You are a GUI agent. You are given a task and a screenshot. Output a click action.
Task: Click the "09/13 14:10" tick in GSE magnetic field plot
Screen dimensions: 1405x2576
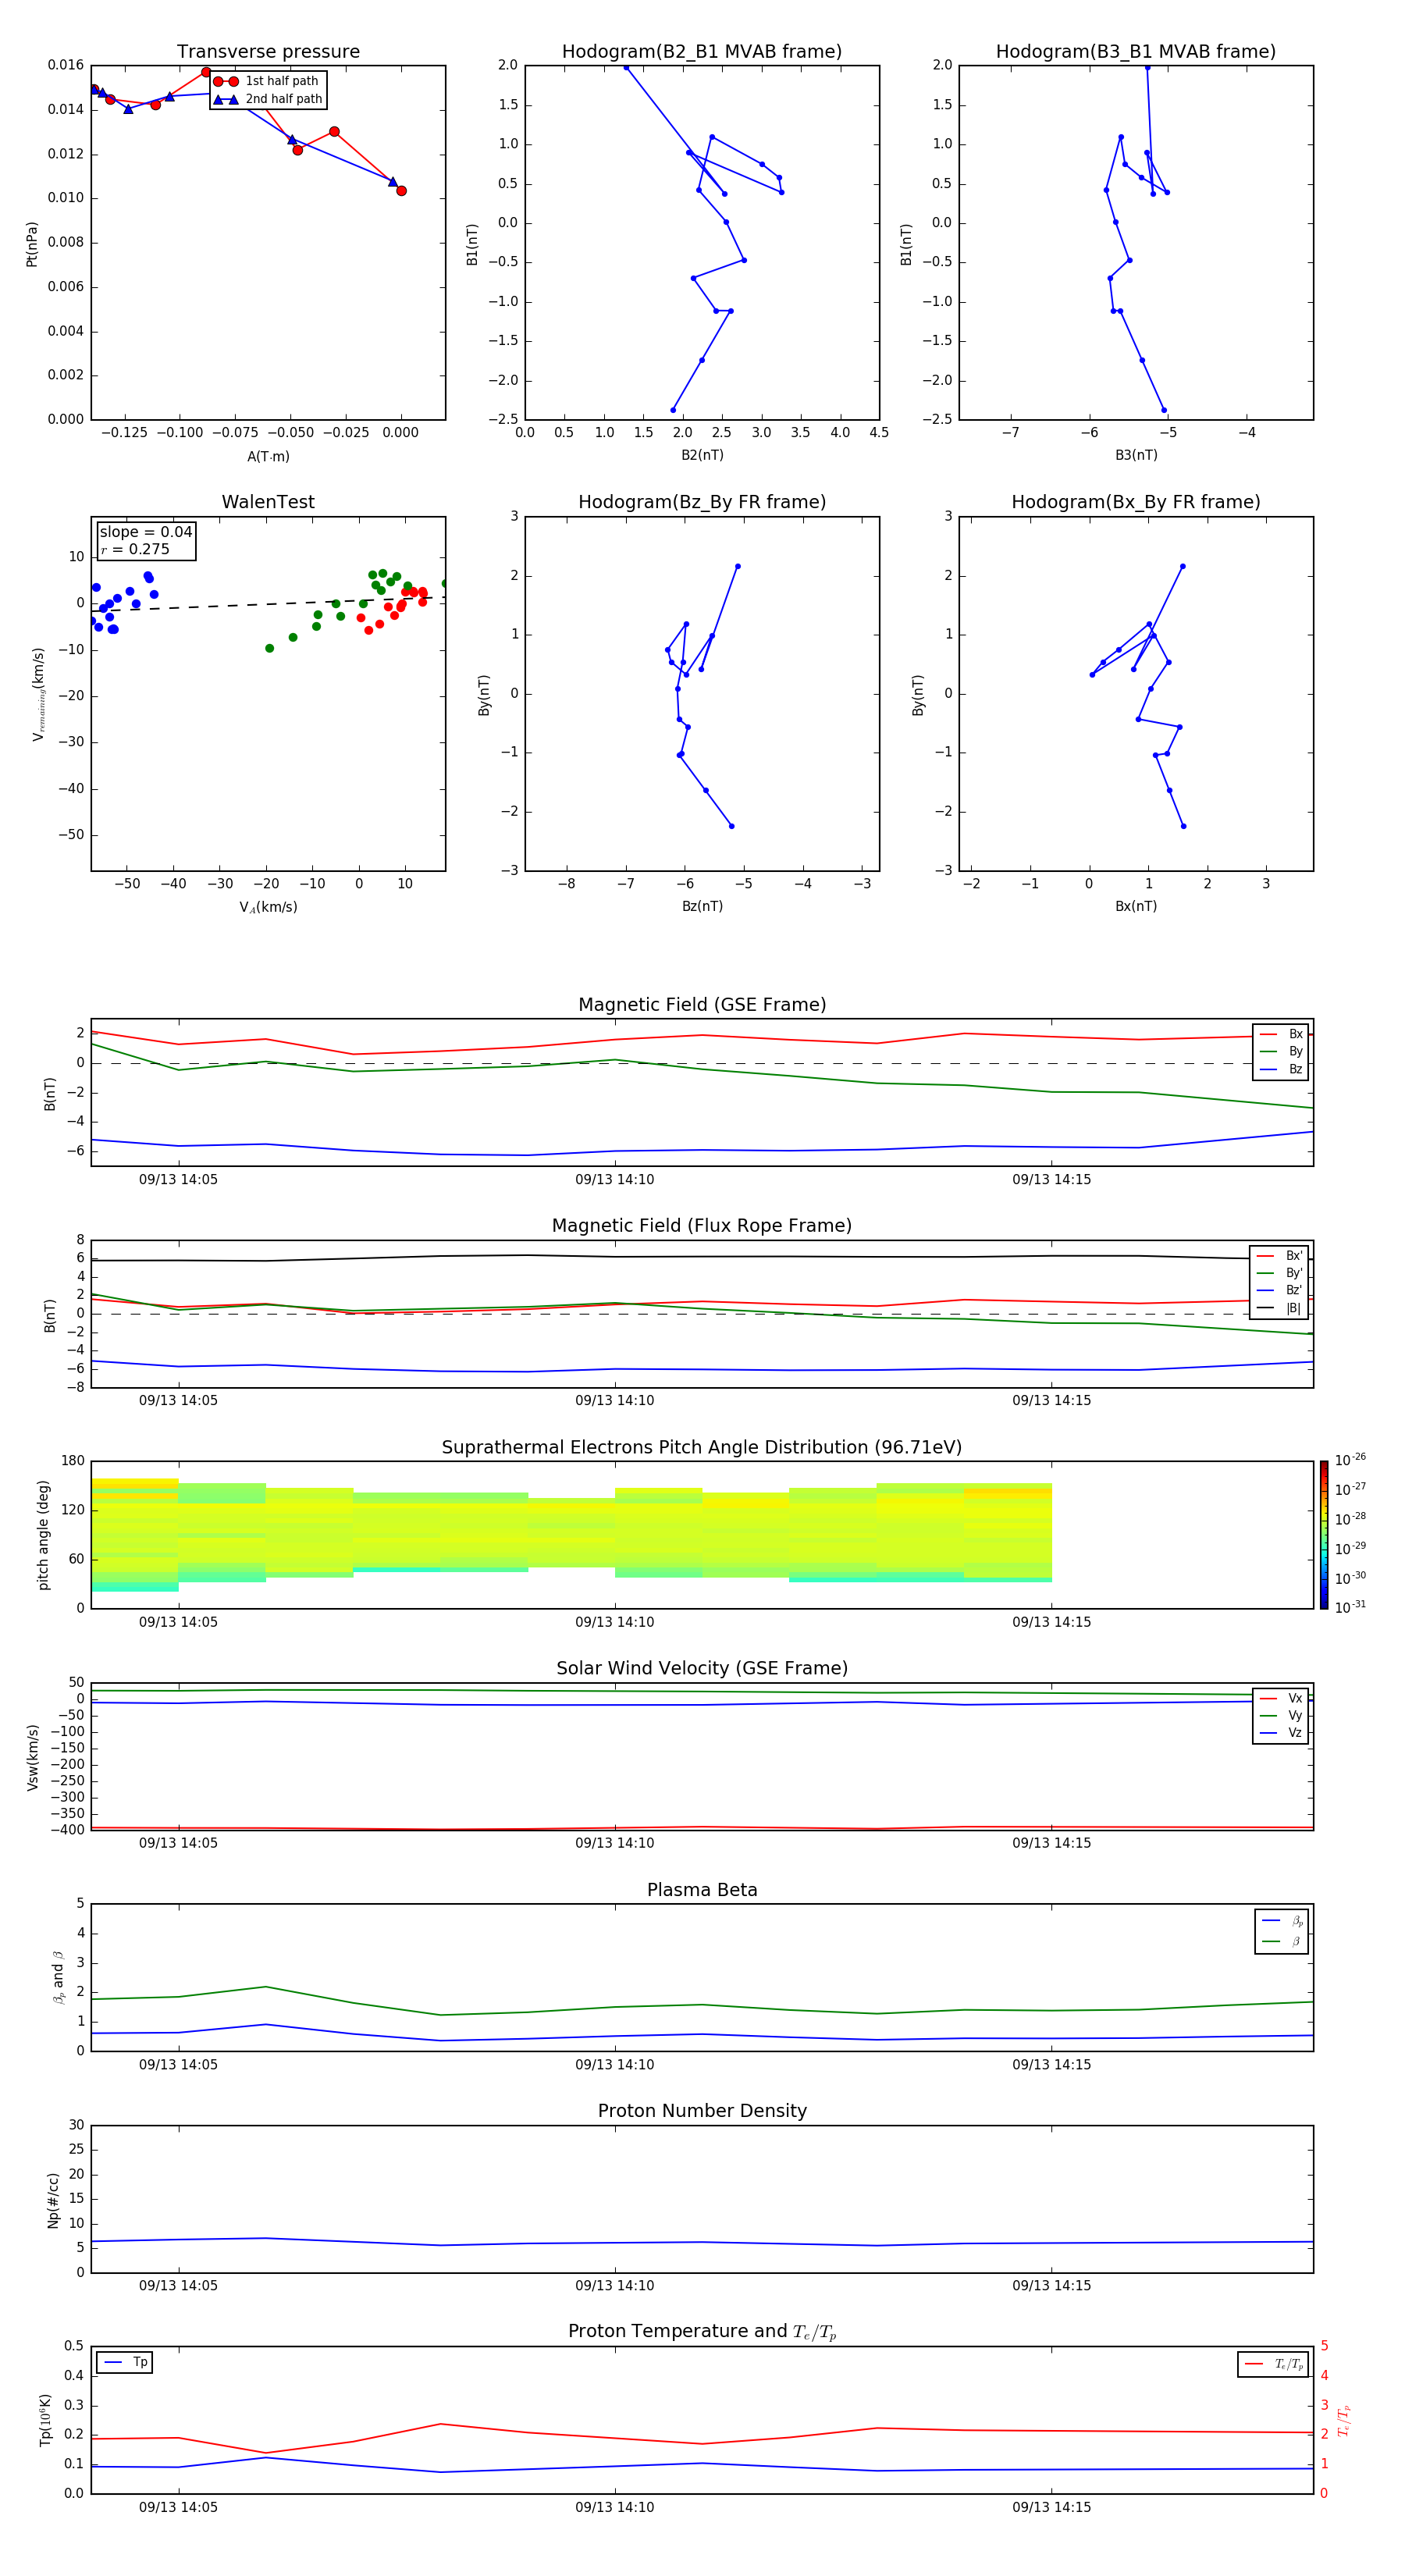tap(614, 1180)
